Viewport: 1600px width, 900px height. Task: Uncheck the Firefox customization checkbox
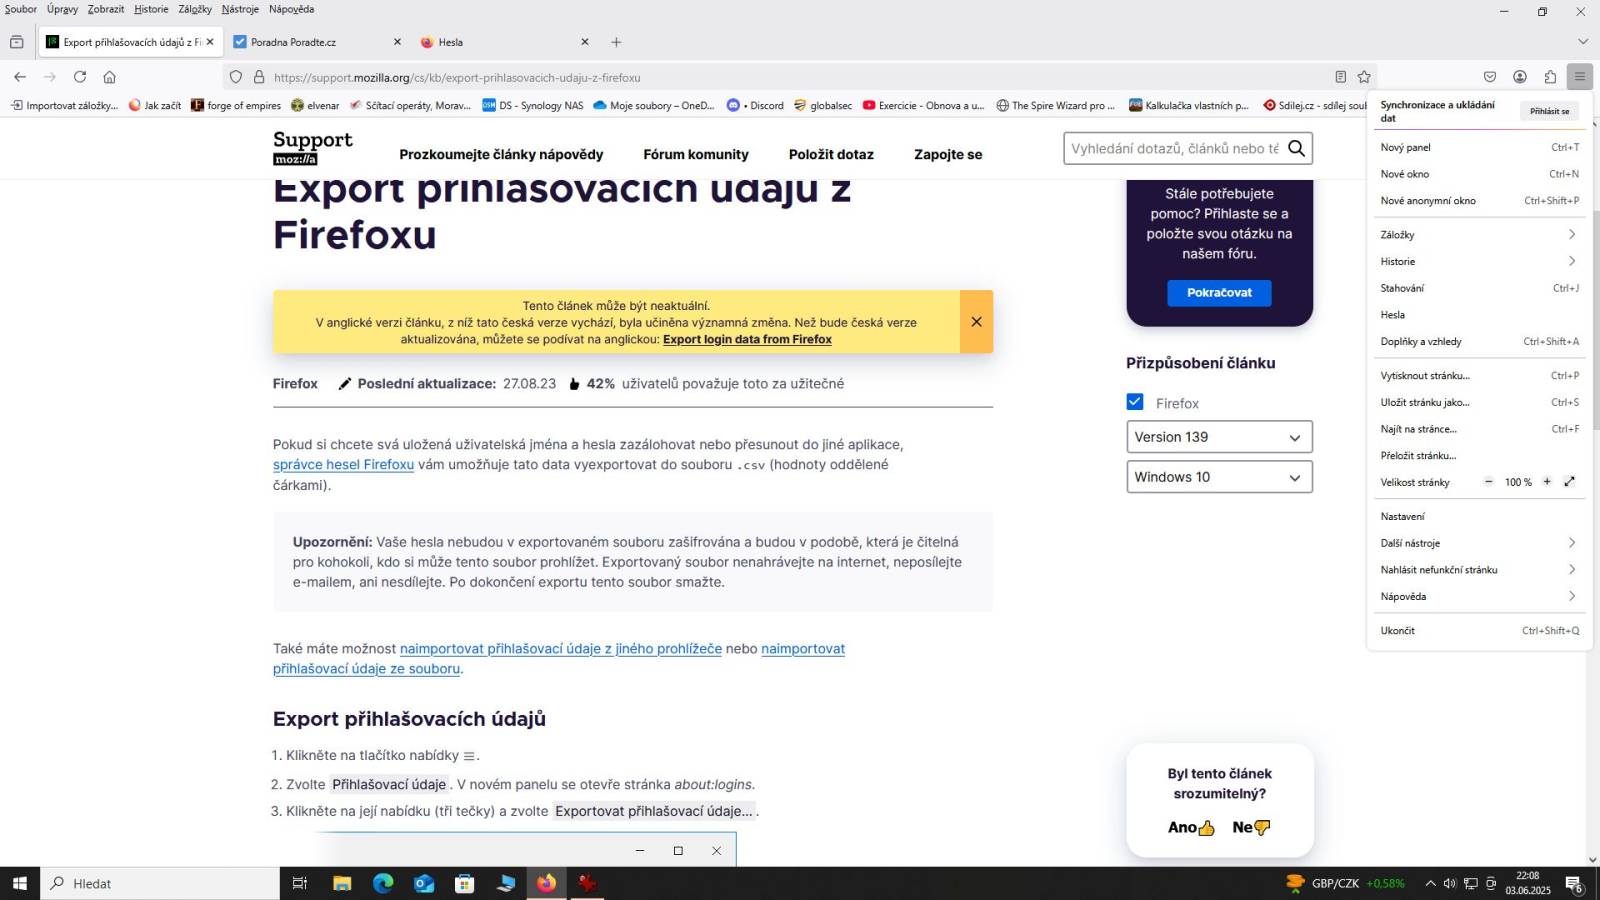click(x=1135, y=402)
